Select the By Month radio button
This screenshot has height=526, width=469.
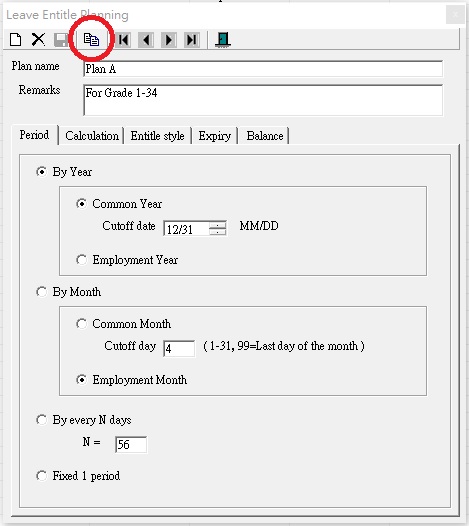[42, 292]
